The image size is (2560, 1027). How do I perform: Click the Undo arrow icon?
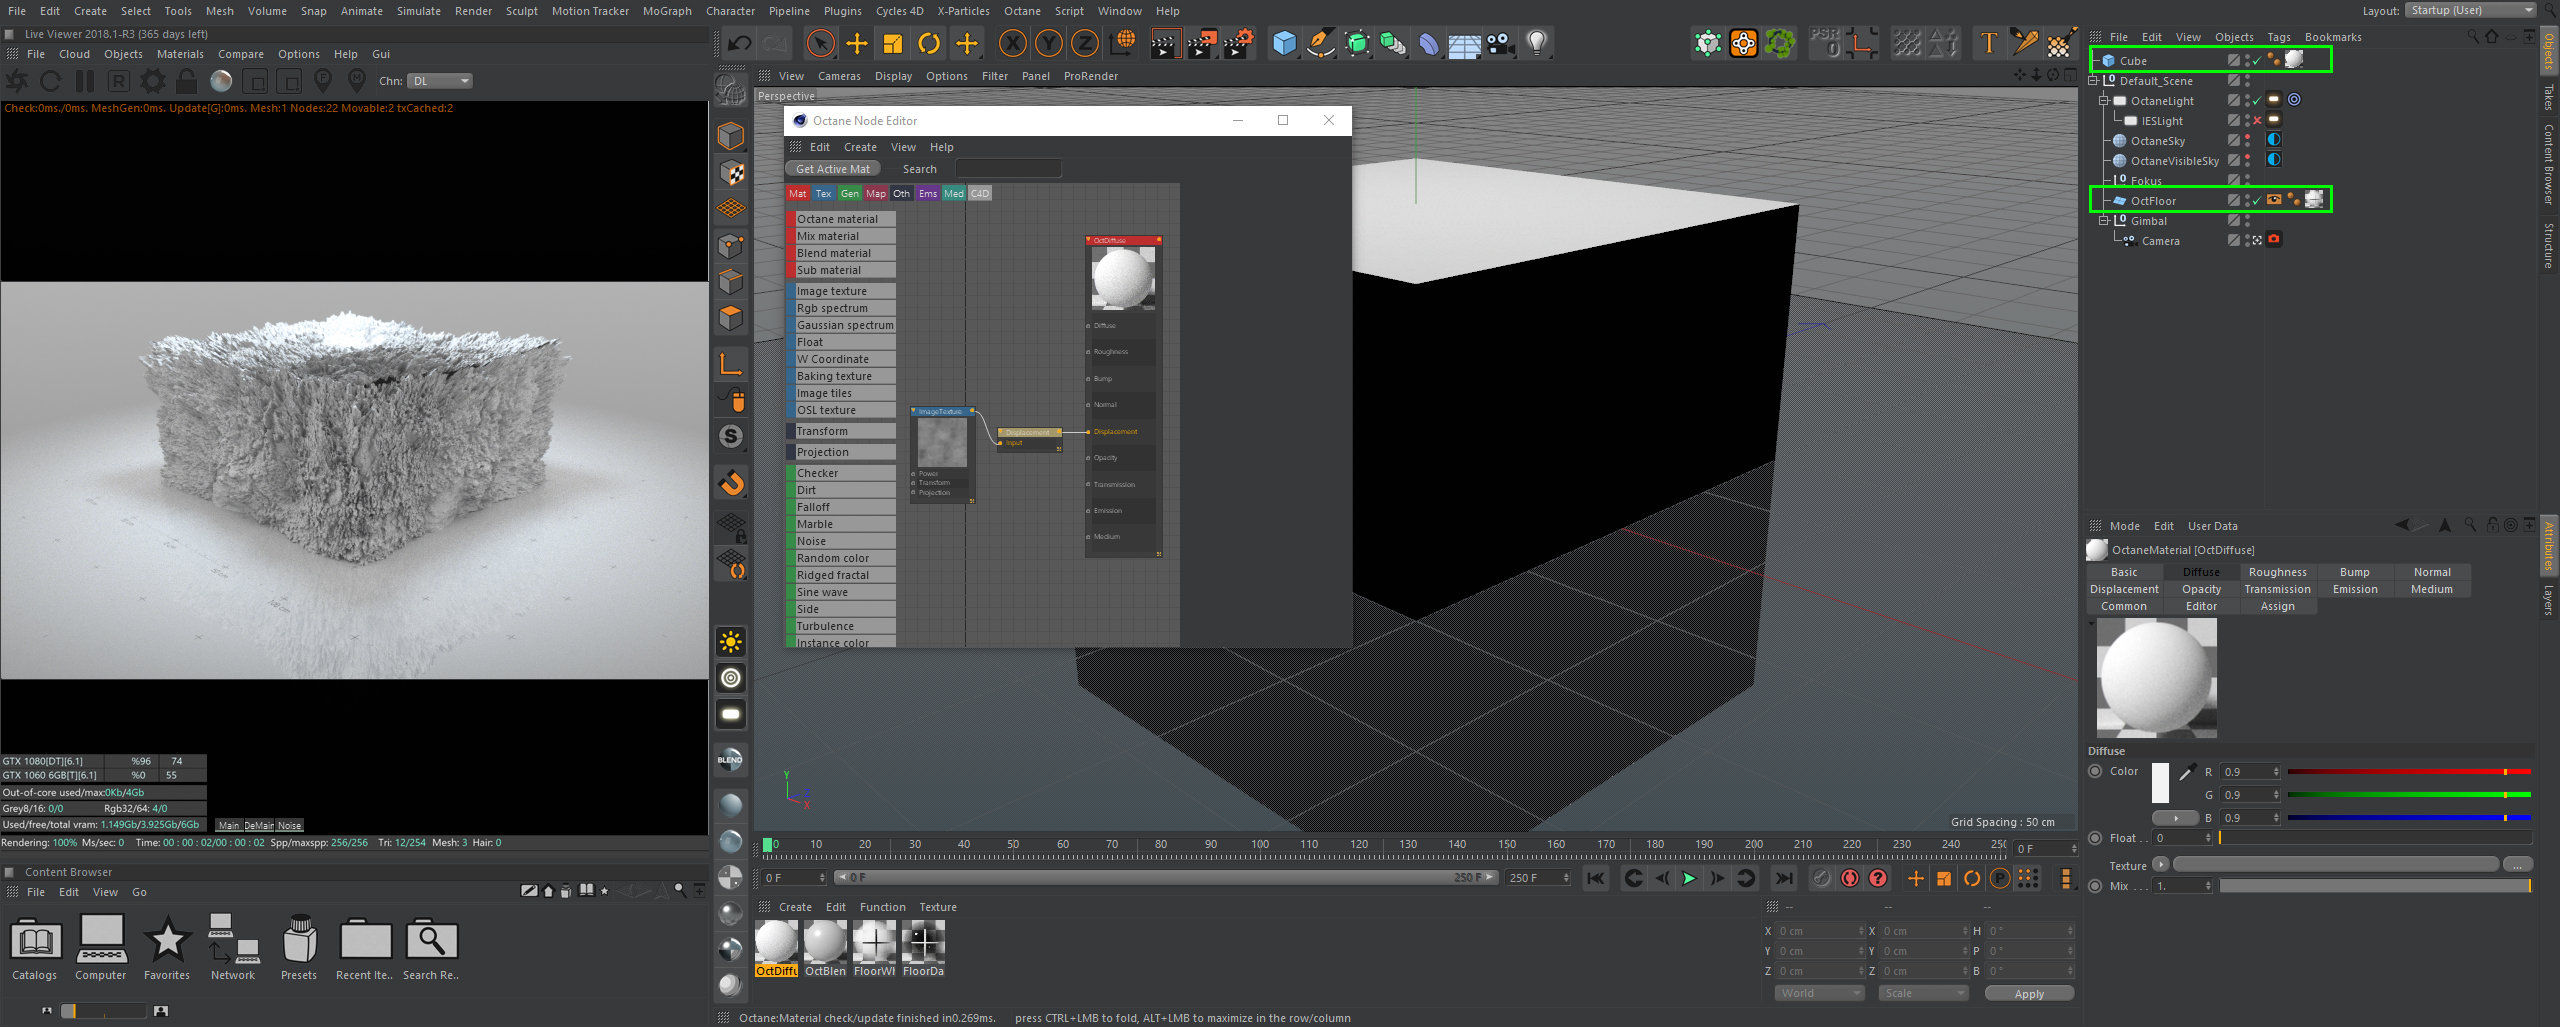tap(740, 43)
